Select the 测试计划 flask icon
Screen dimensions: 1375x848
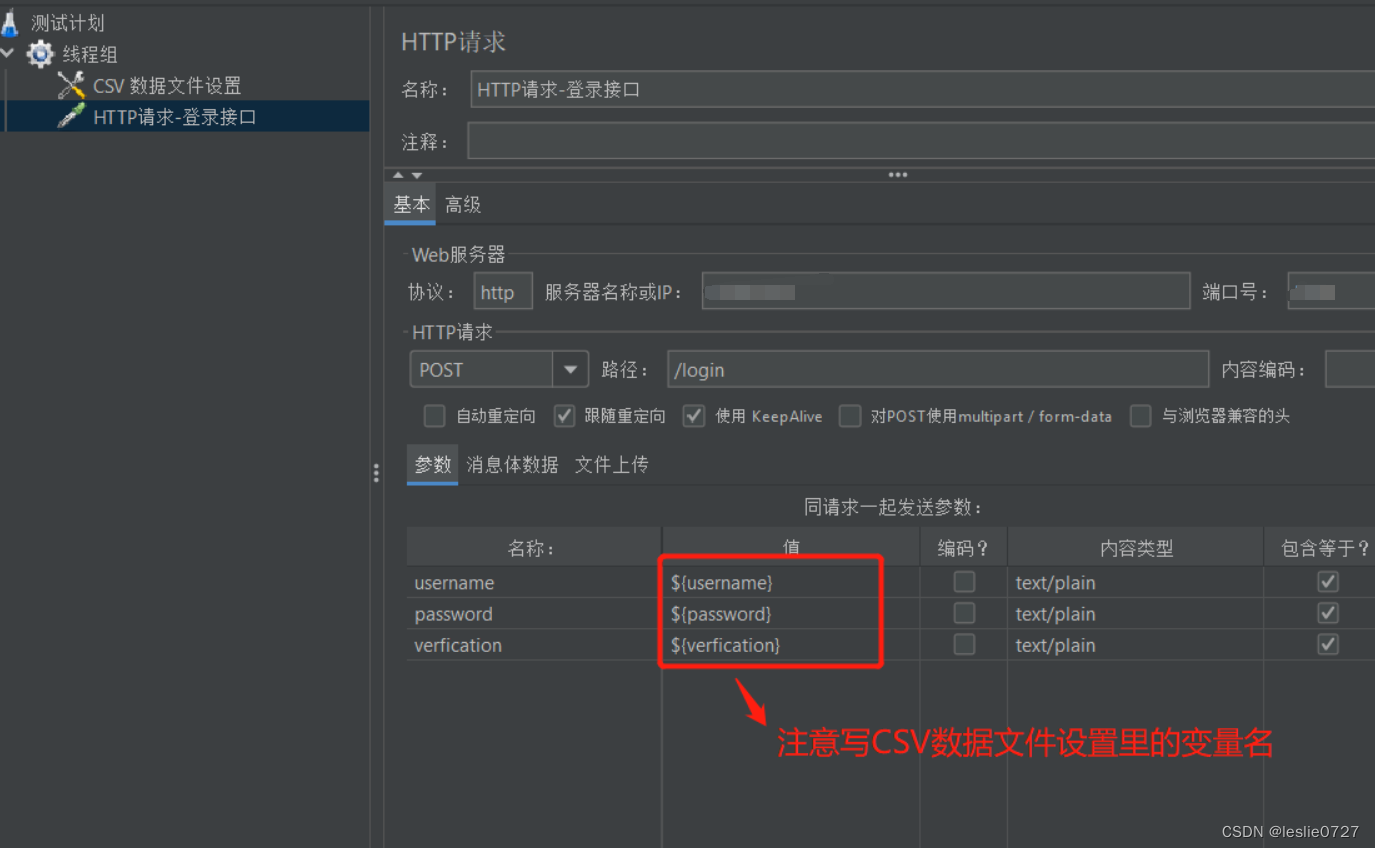click(x=12, y=21)
